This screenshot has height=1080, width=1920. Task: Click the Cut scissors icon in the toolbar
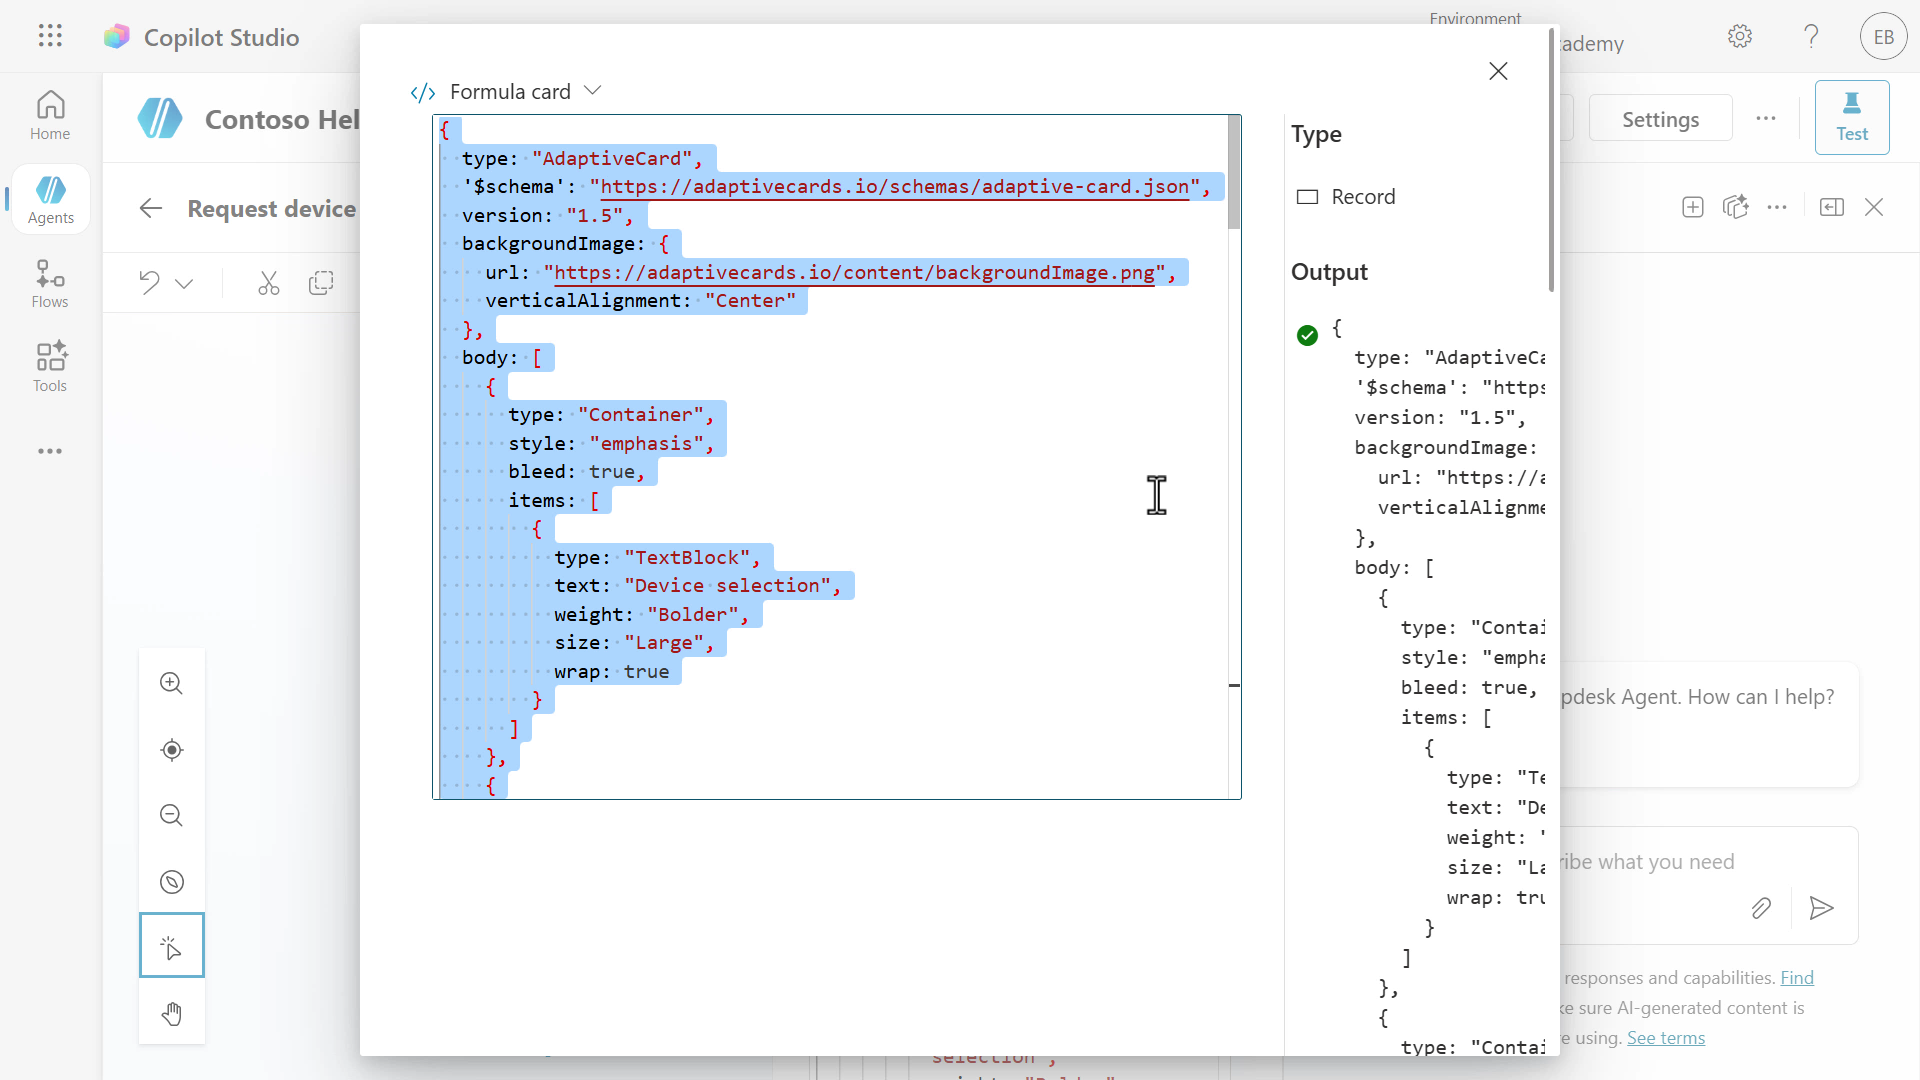pyautogui.click(x=268, y=283)
